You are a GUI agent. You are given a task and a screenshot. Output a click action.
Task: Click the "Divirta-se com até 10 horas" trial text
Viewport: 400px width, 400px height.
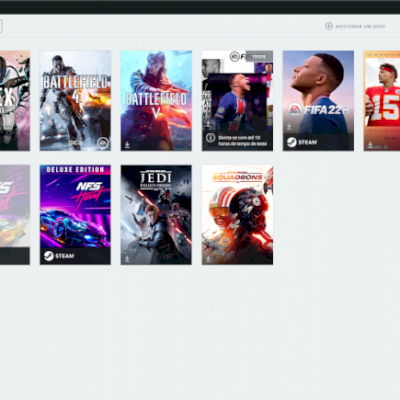[242, 140]
